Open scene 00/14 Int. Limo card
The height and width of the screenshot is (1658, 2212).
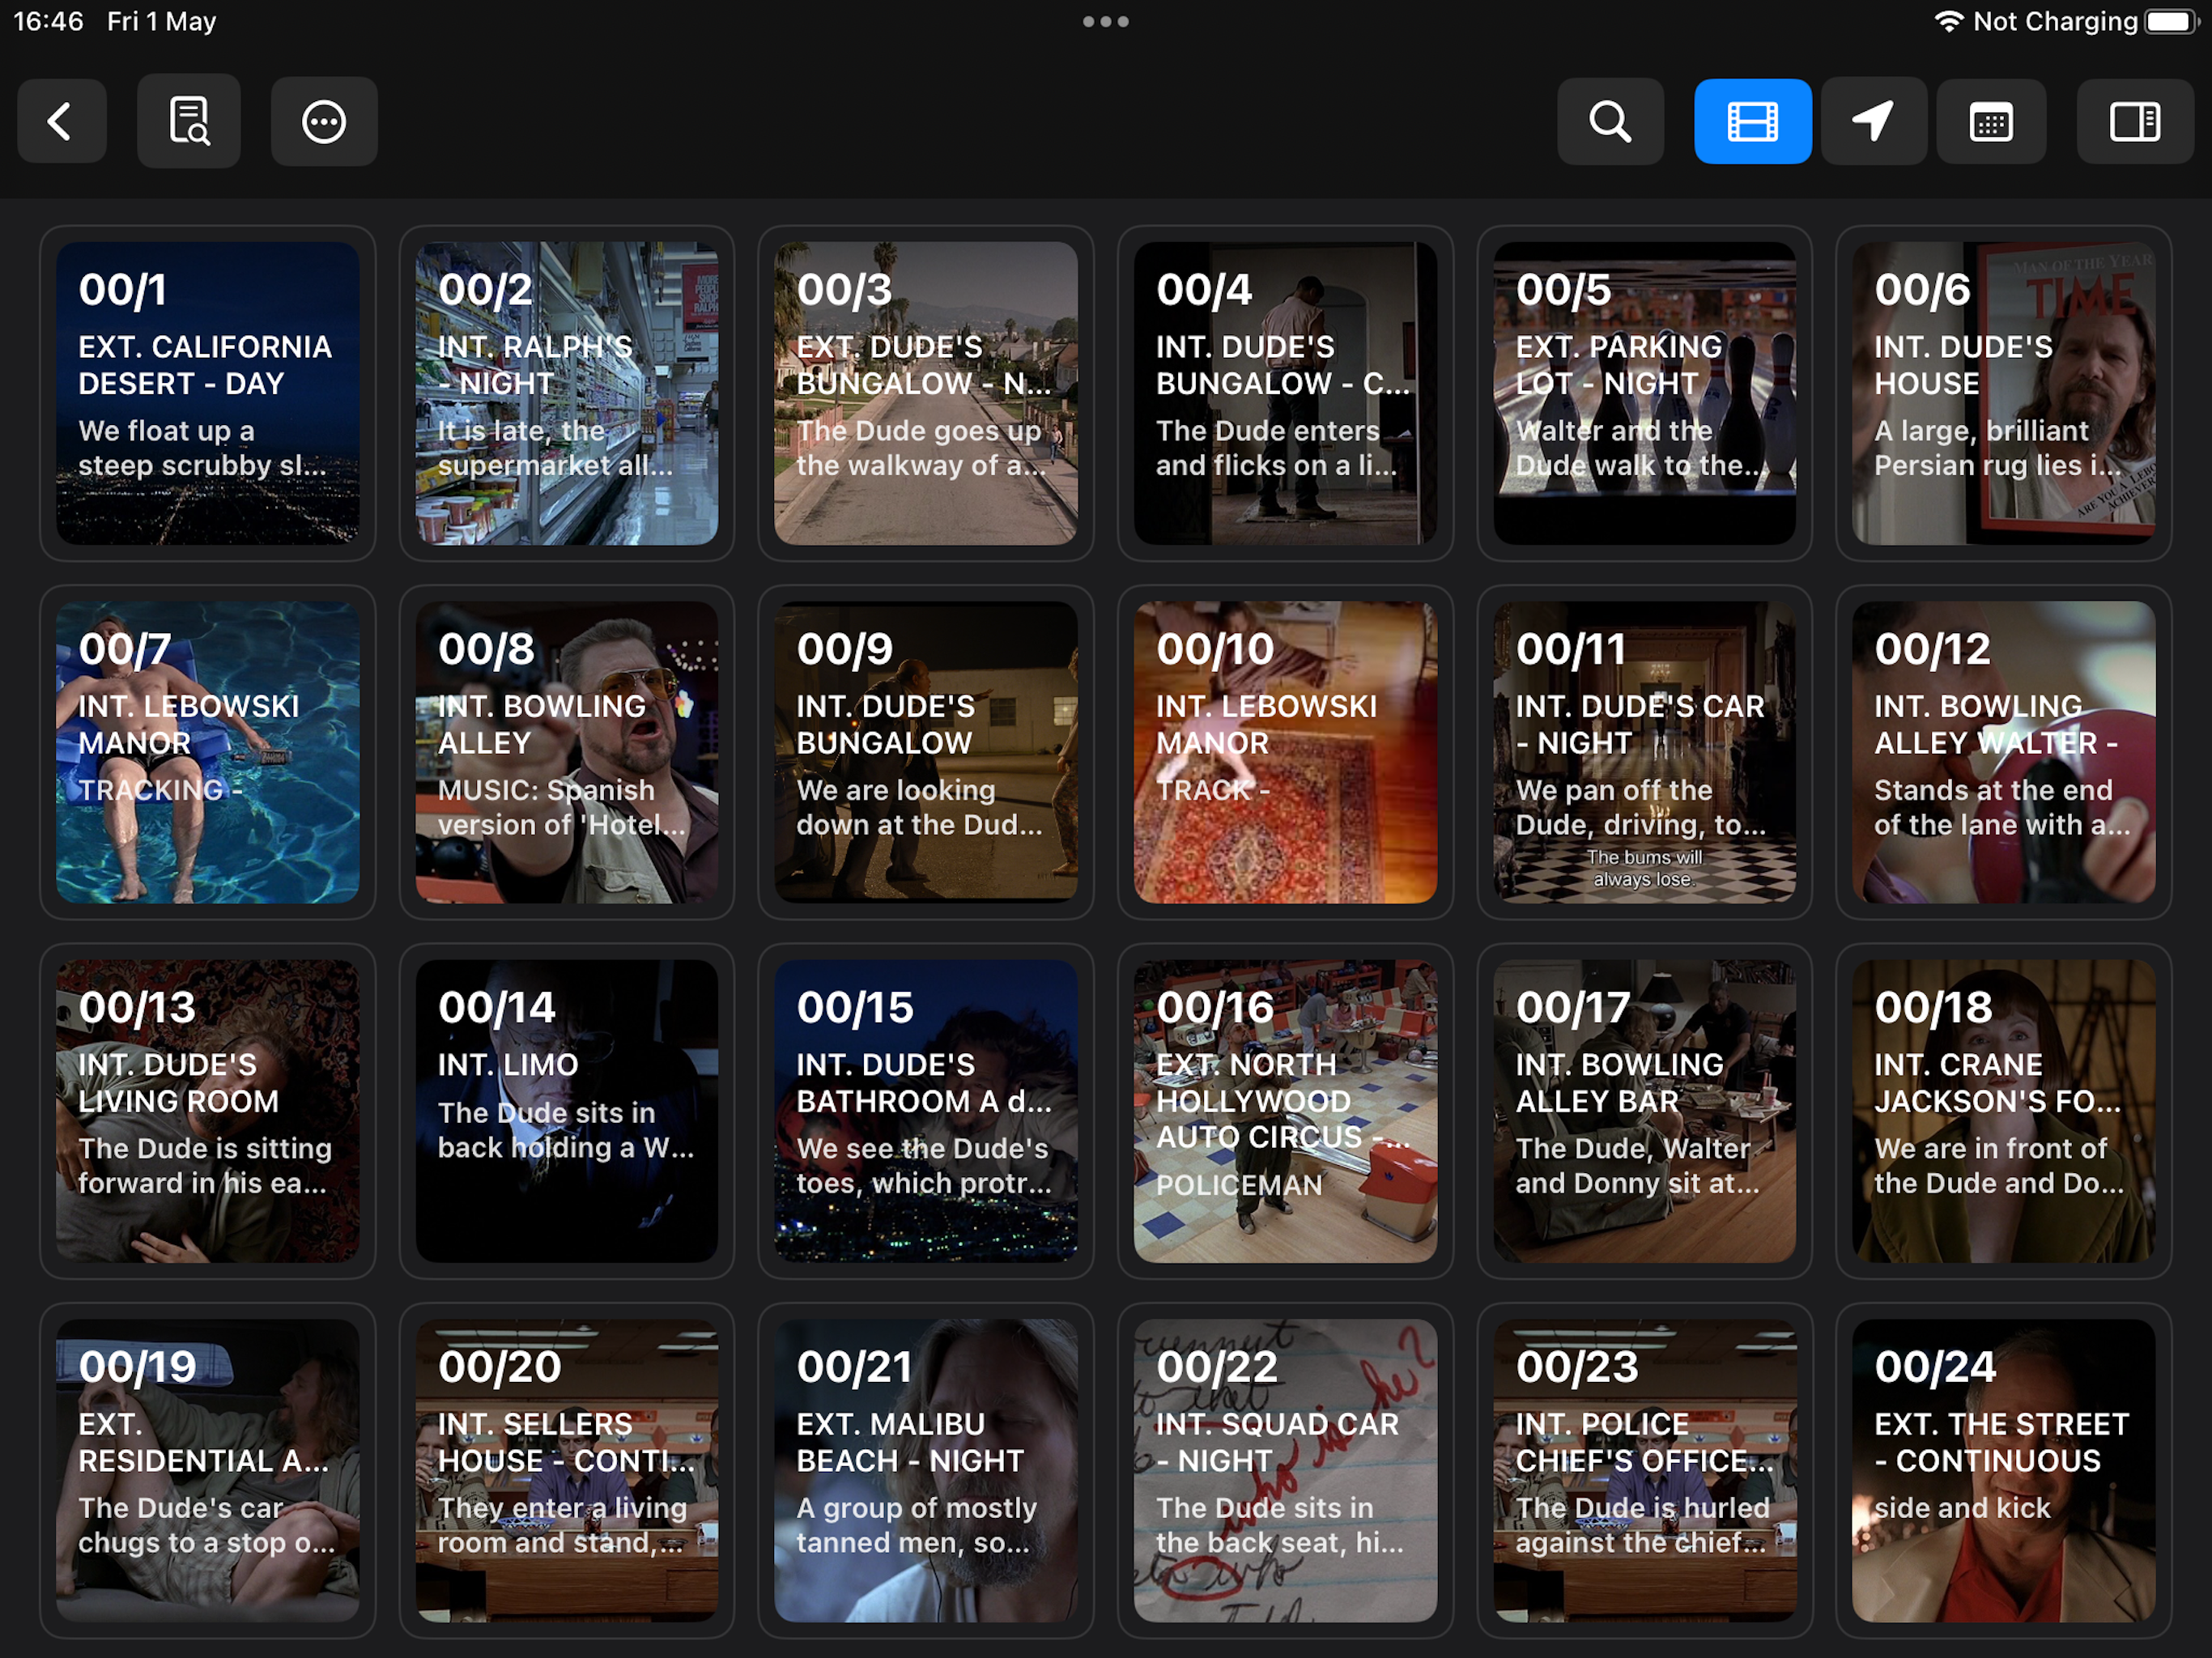(567, 1111)
